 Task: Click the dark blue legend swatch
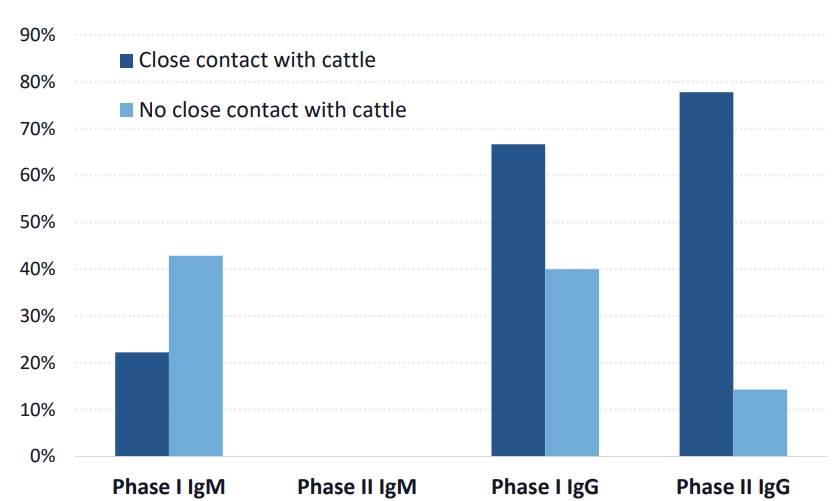click(x=125, y=60)
